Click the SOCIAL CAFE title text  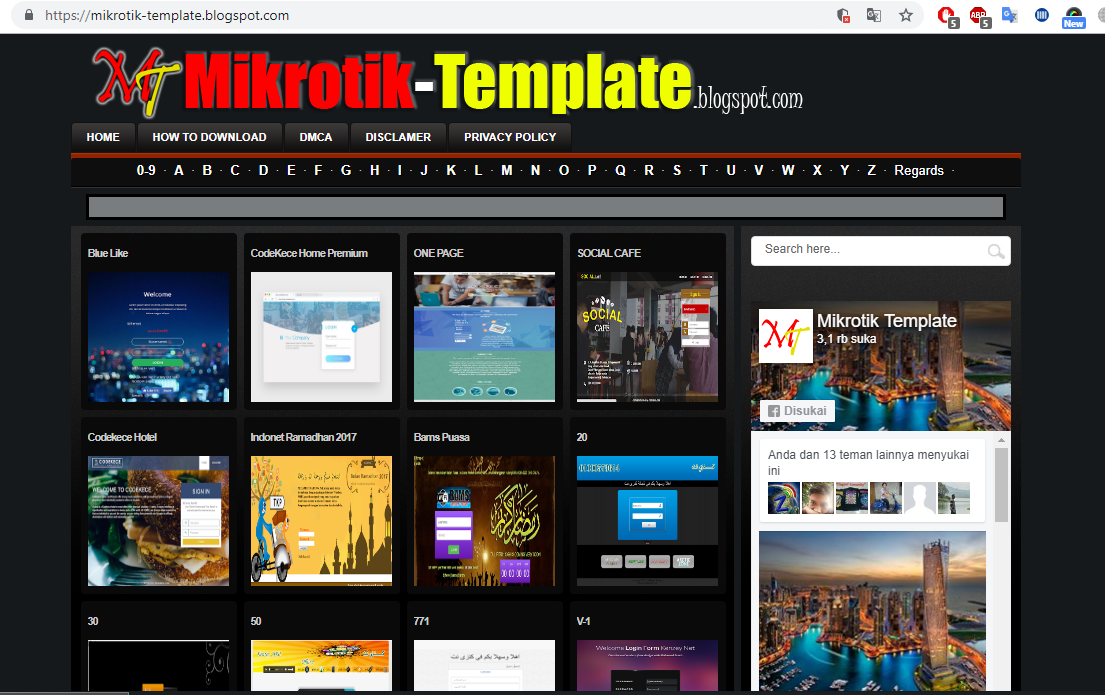[609, 253]
